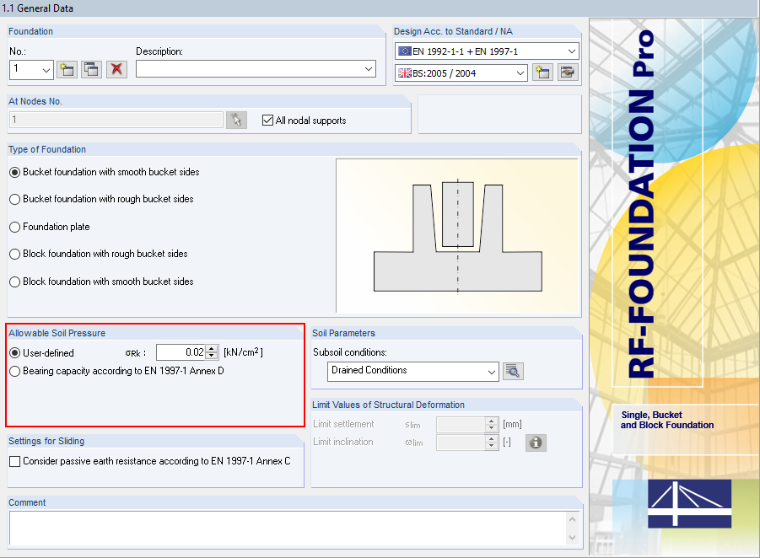
Task: Expand the Description dropdown
Action: 369,69
